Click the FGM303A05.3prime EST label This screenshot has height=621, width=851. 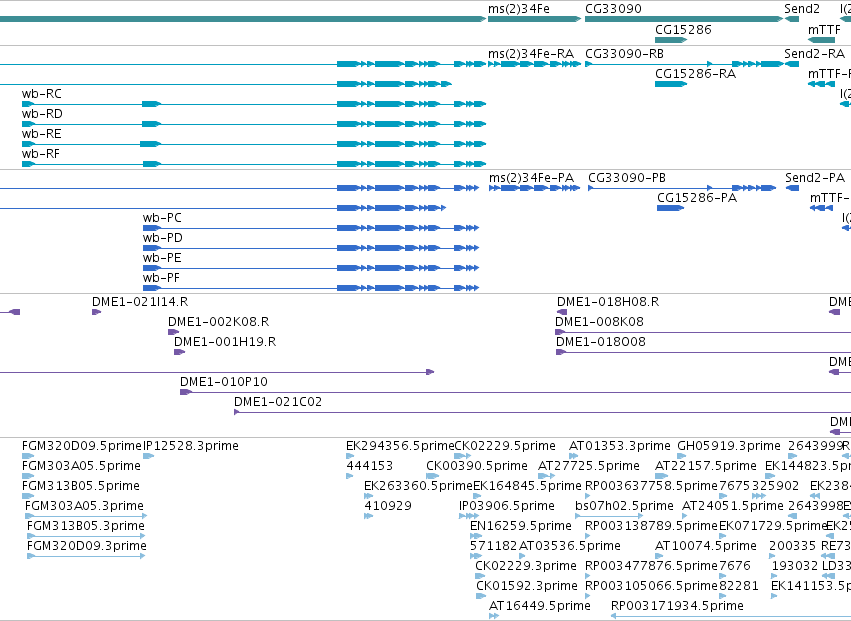click(84, 506)
